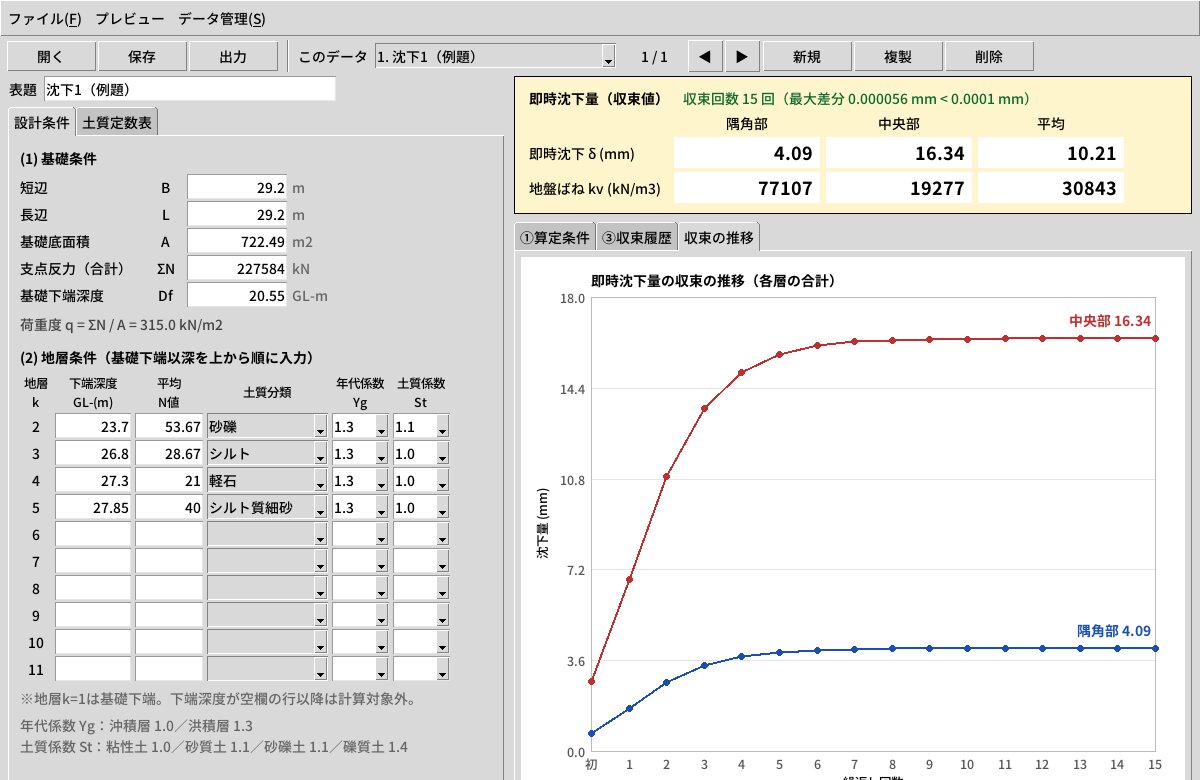The width and height of the screenshot is (1200, 780).
Task: Select the 収束の推移 tab
Action: click(719, 237)
